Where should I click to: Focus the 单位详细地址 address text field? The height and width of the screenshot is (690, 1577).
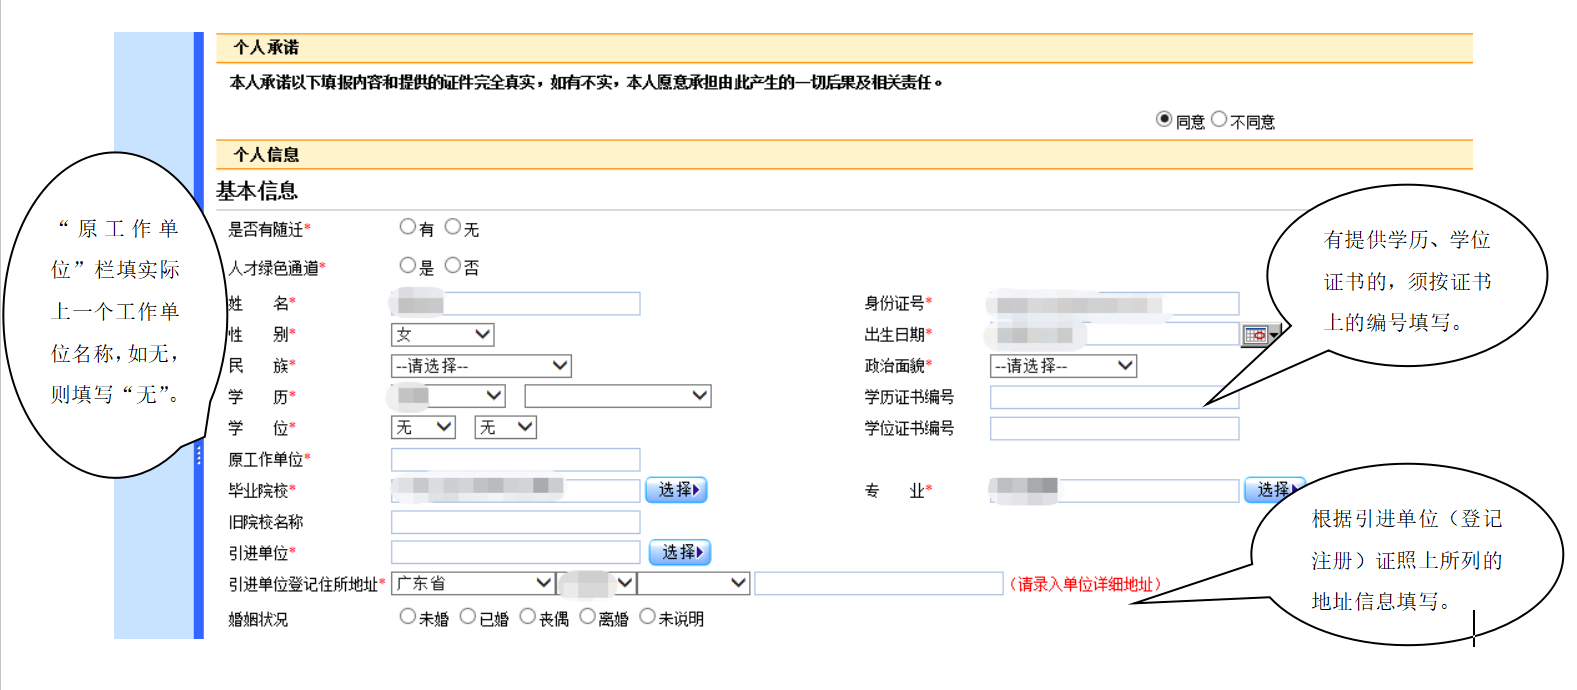click(x=878, y=584)
